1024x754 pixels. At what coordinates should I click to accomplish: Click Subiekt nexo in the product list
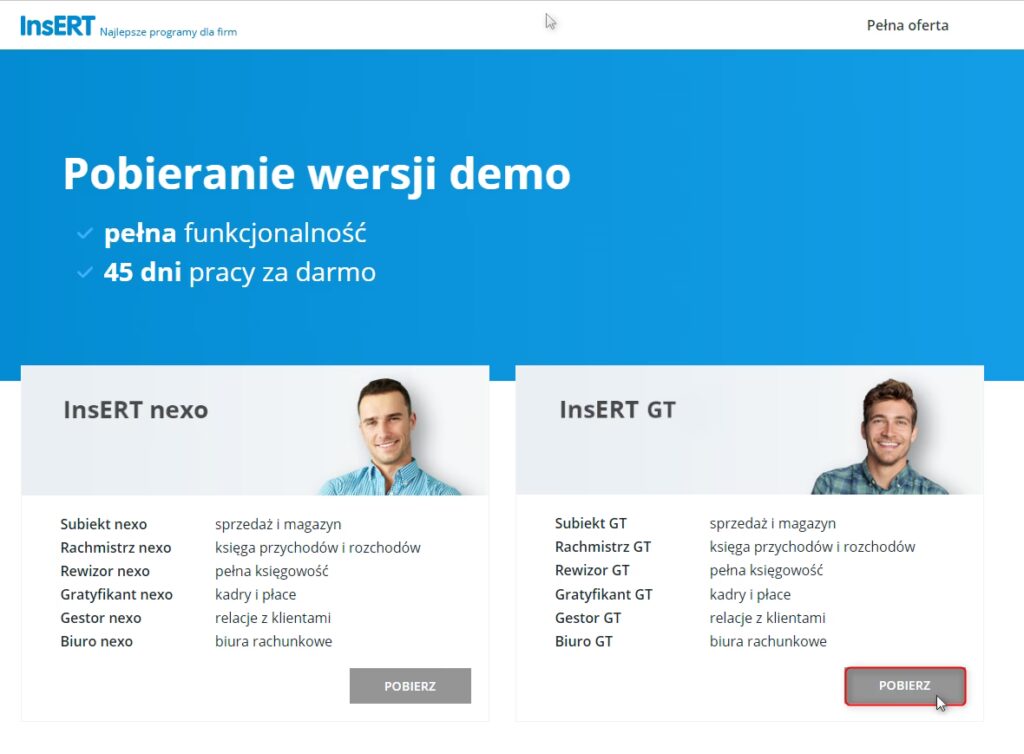coord(103,524)
